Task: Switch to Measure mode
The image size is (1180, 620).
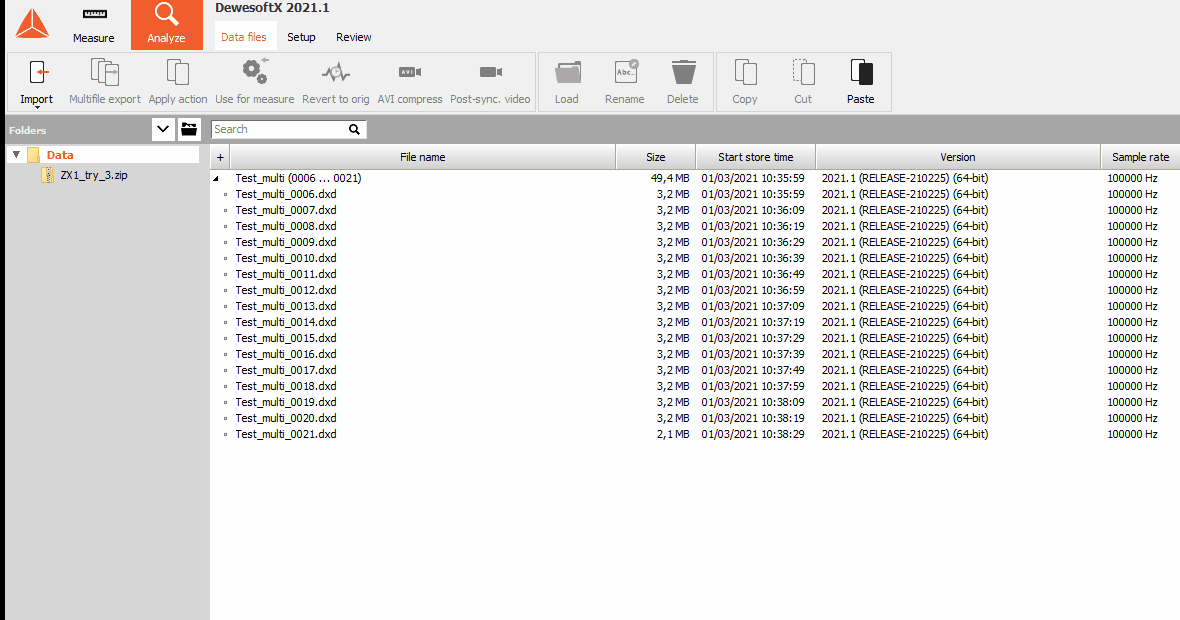Action: pyautogui.click(x=93, y=25)
